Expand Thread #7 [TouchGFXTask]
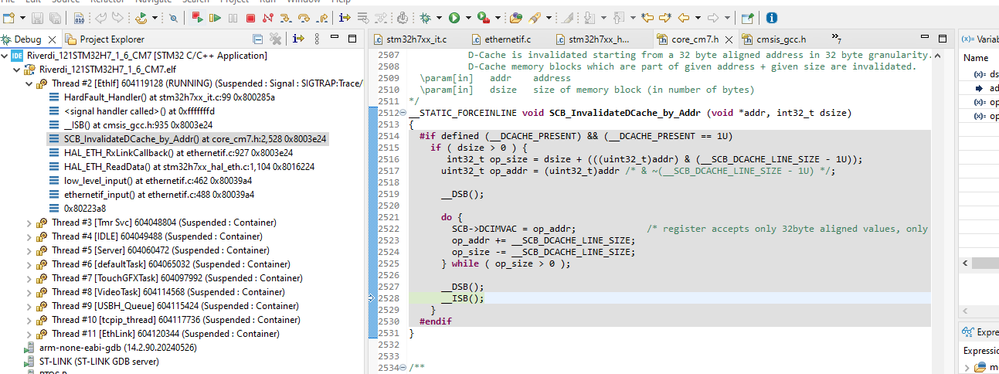Viewport: 999px width, 374px height. coord(29,278)
